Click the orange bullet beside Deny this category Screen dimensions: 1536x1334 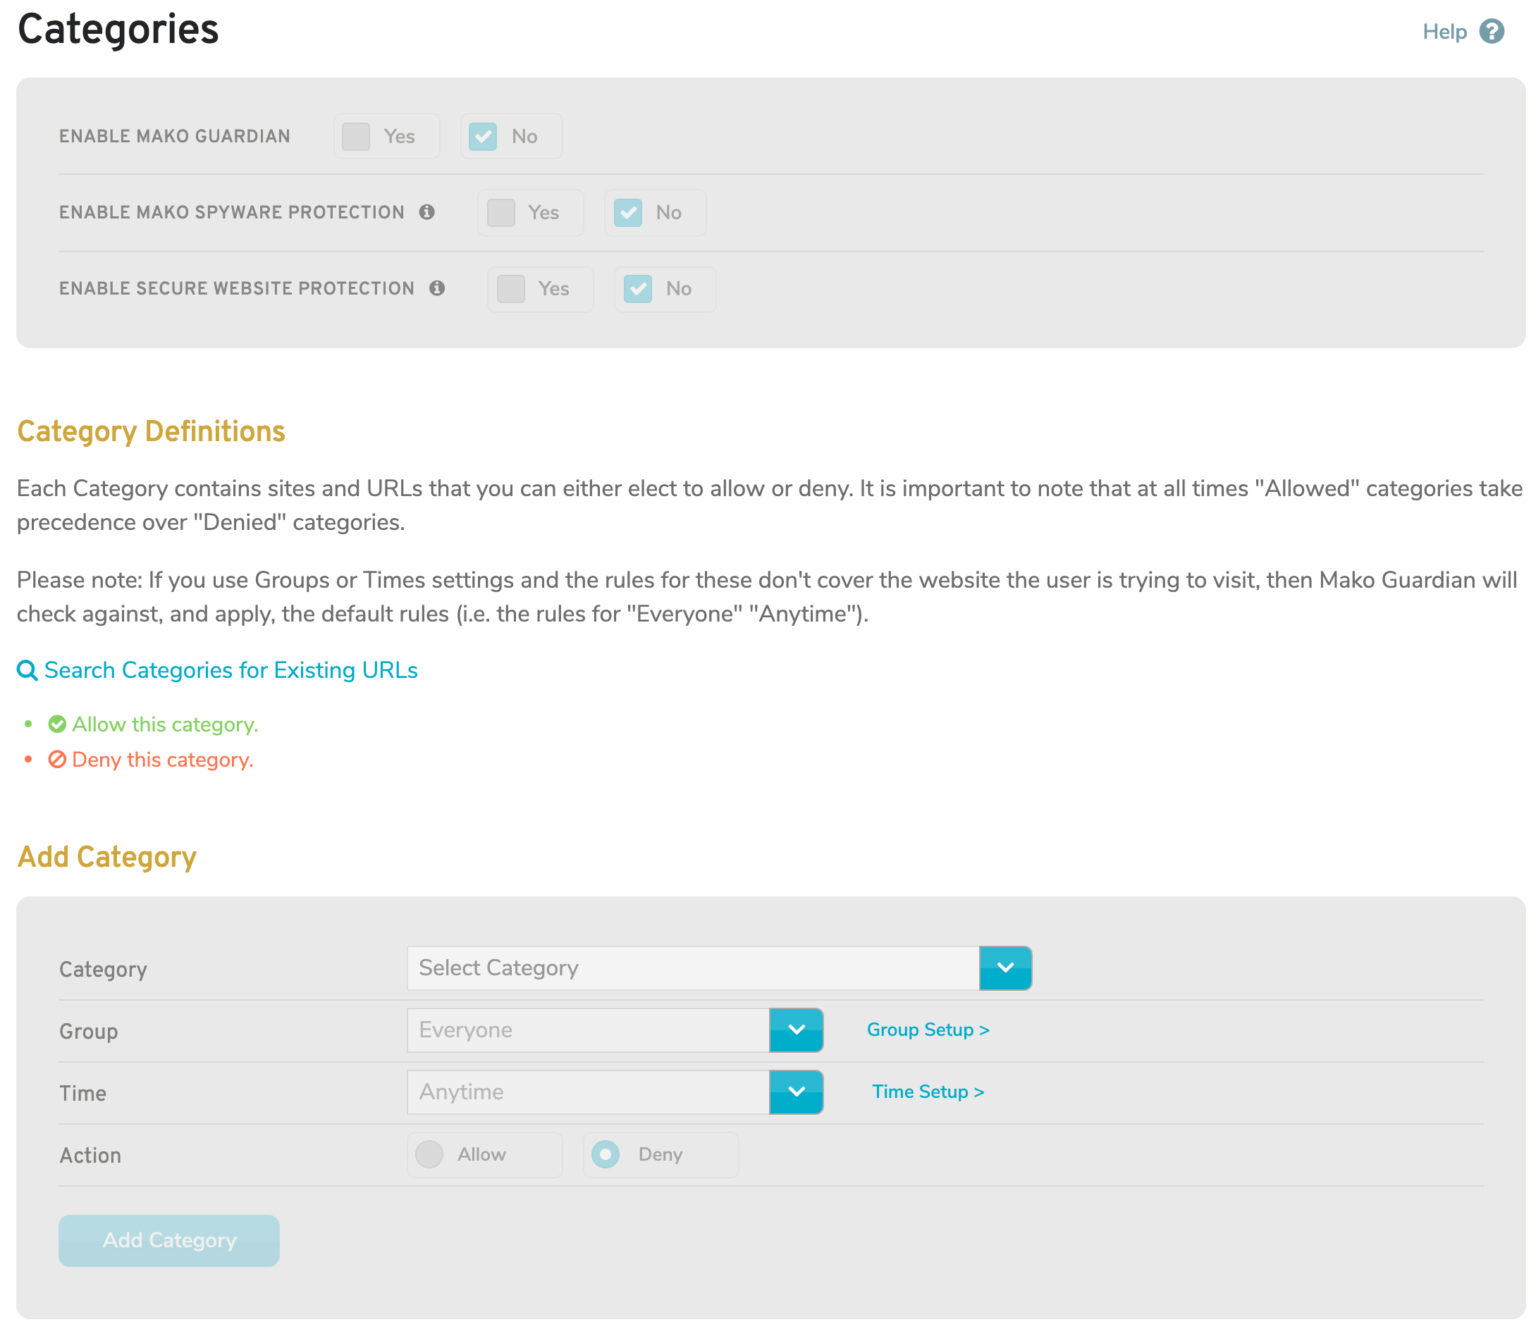click(28, 759)
